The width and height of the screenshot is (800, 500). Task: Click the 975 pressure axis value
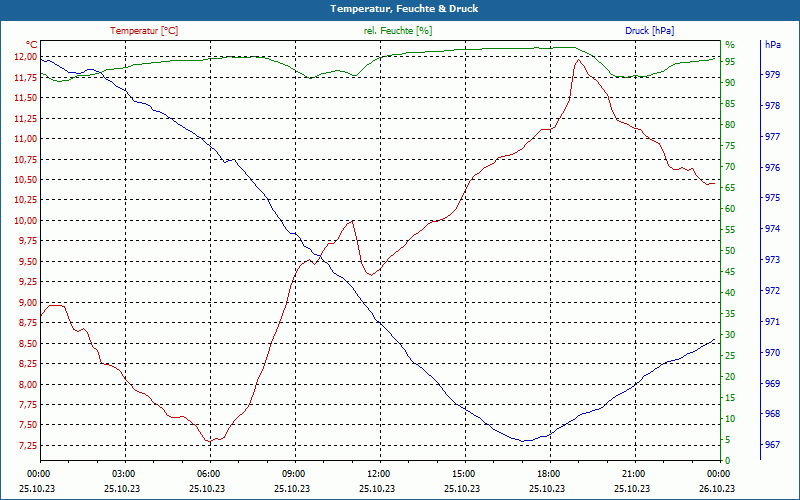point(773,197)
